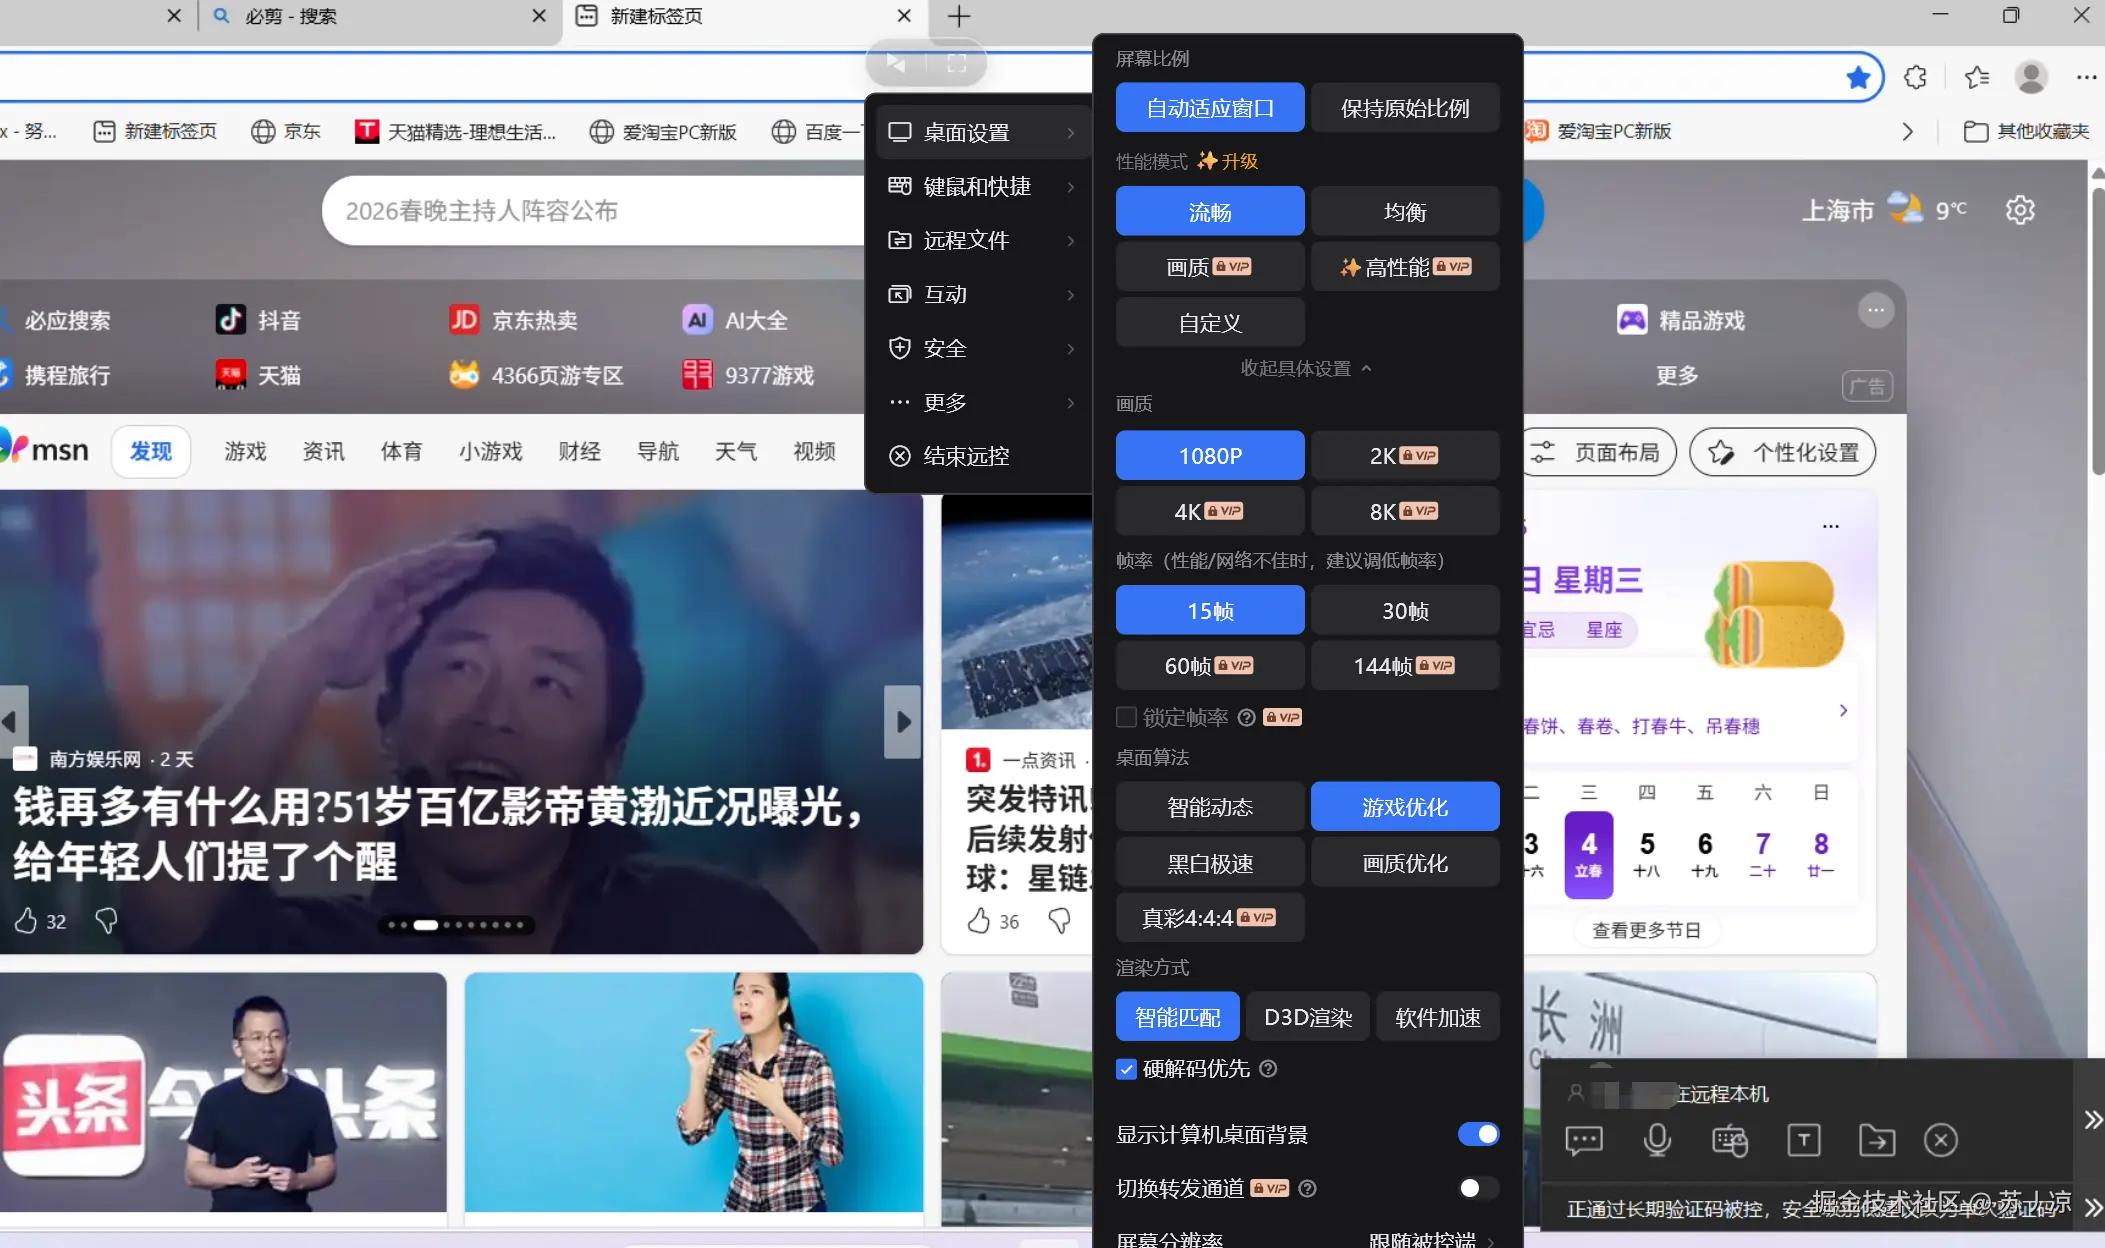Click the microphone icon in remote panel
Viewport: 2105px width, 1248px height.
1657,1140
